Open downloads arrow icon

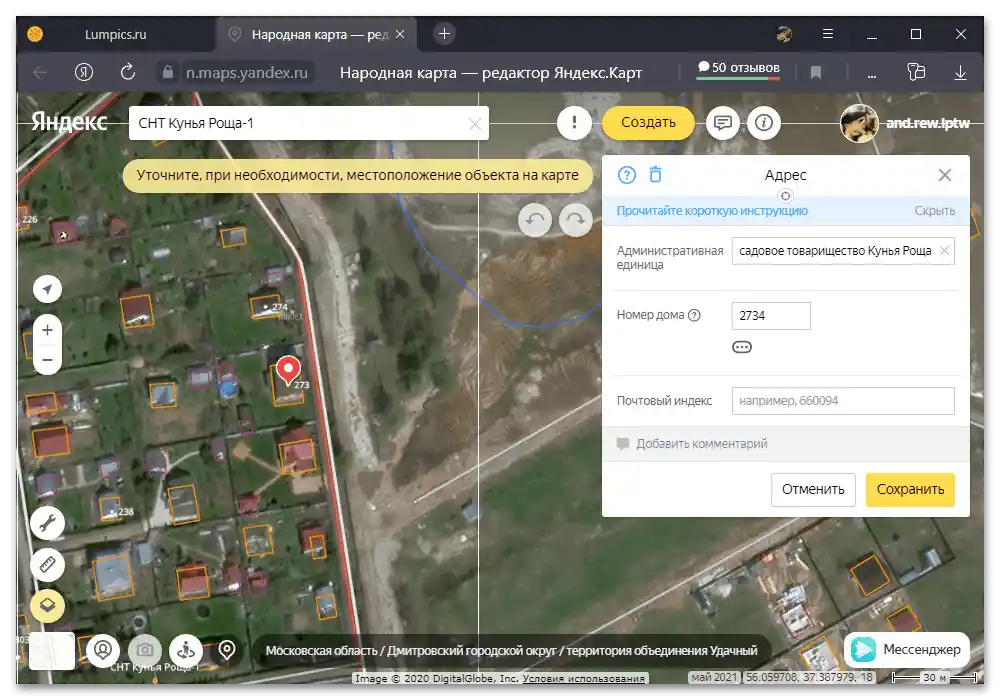960,73
